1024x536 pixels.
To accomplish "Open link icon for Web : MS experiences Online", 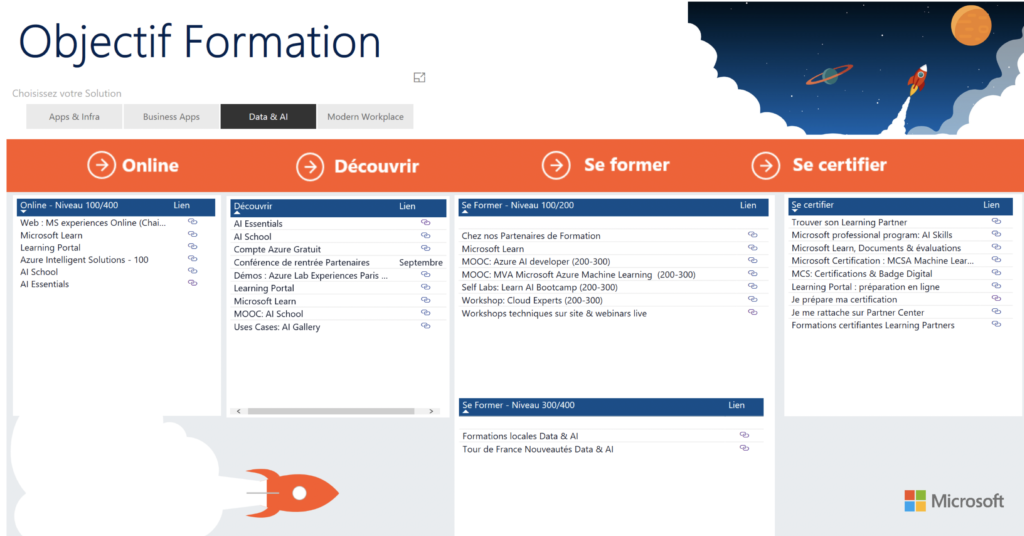I will (x=193, y=222).
